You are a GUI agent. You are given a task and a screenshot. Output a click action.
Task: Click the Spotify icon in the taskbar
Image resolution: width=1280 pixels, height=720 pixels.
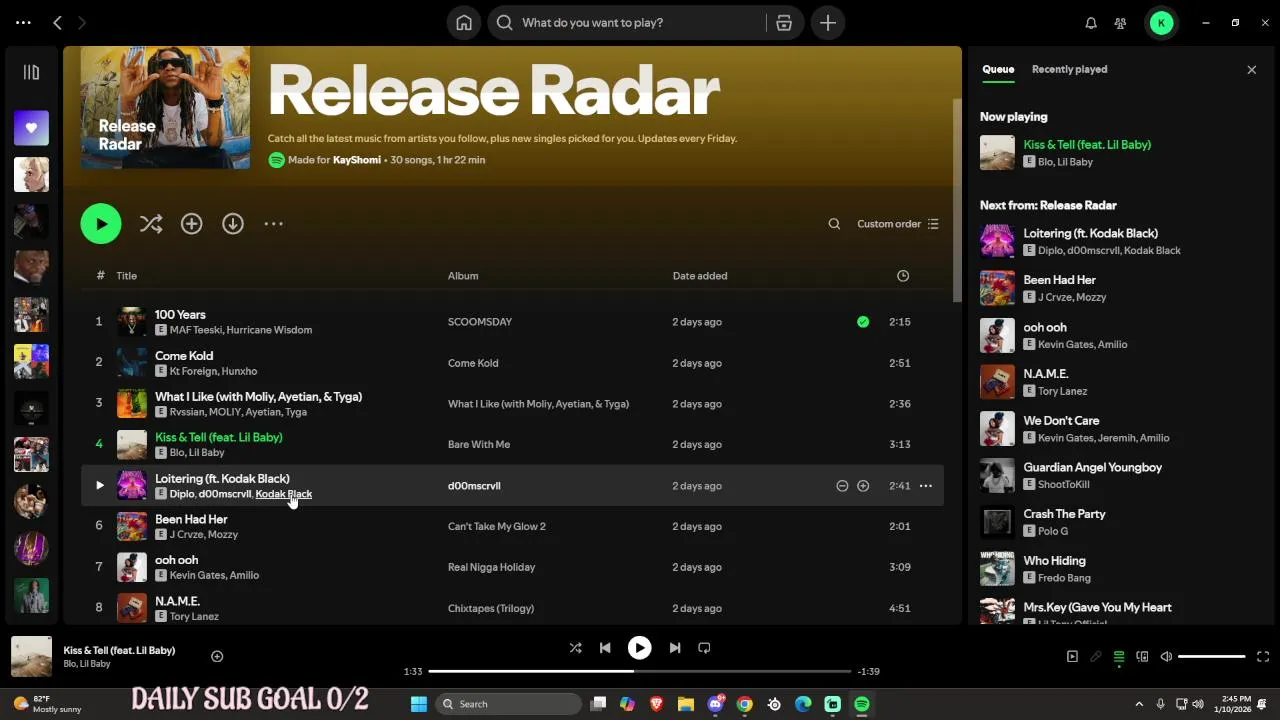click(862, 704)
